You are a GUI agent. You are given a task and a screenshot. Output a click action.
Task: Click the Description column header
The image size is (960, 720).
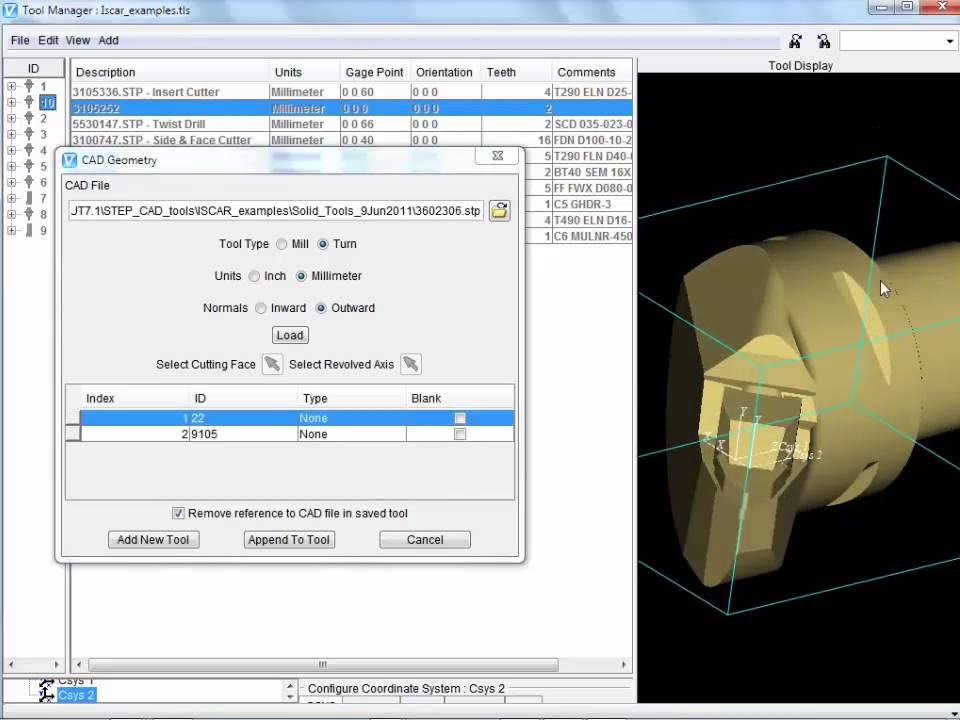click(x=170, y=72)
